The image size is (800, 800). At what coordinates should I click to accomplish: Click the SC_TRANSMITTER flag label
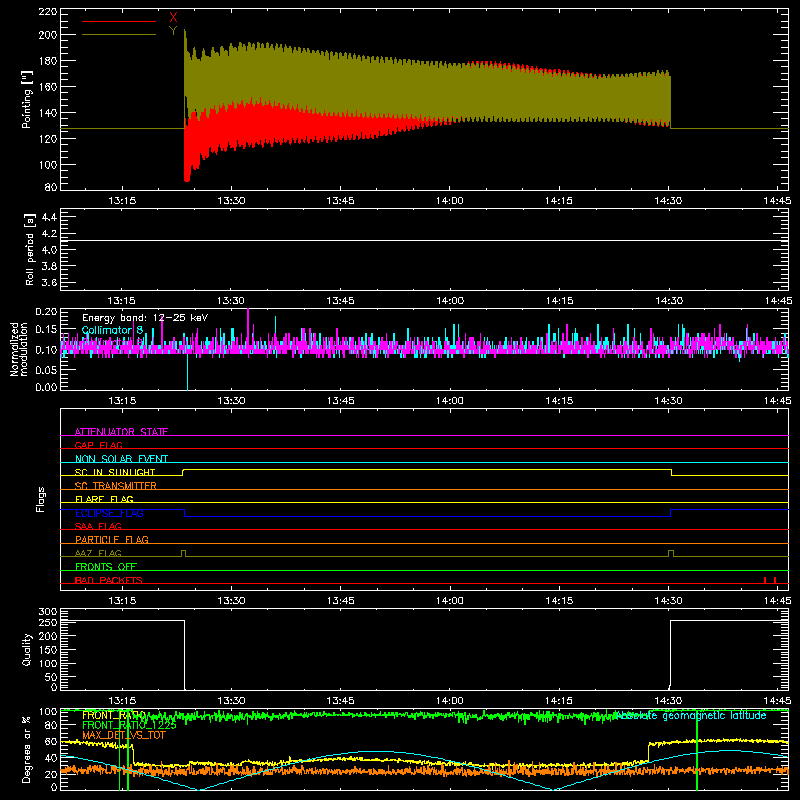click(116, 486)
